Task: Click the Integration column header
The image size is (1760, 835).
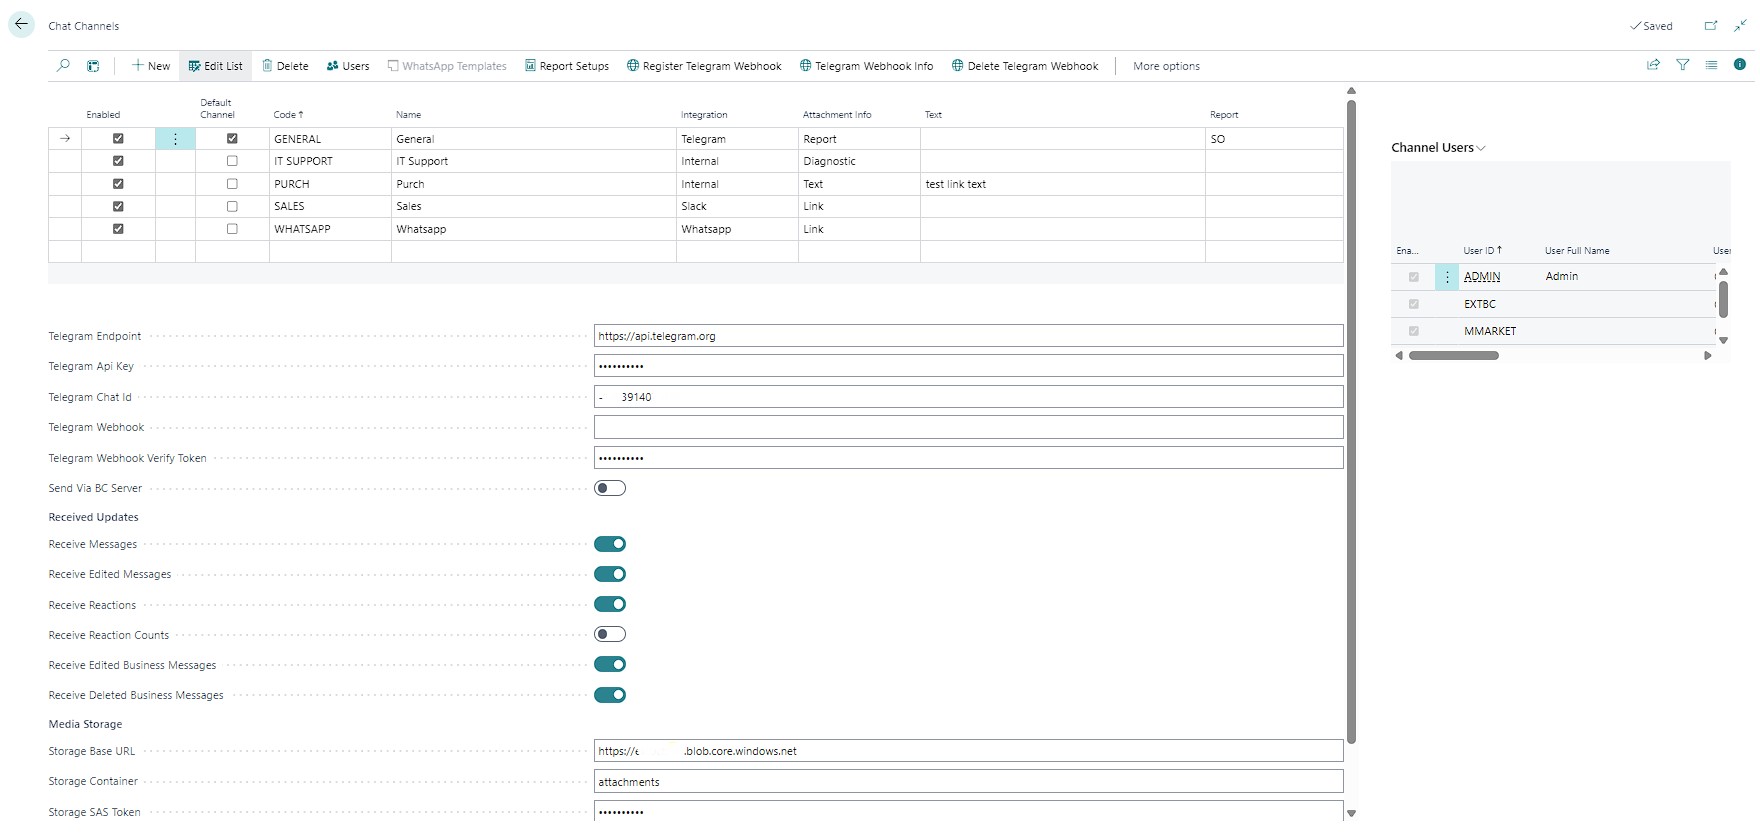Action: pos(704,115)
